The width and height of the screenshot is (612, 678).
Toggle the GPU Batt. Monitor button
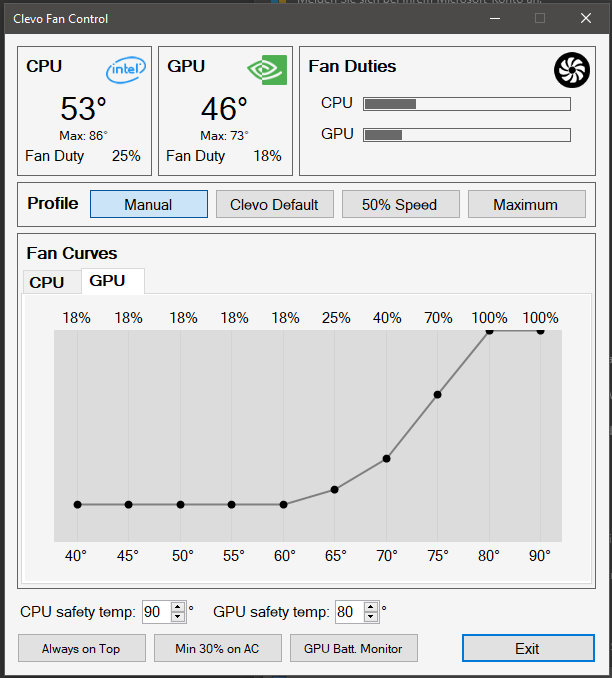tap(353, 648)
